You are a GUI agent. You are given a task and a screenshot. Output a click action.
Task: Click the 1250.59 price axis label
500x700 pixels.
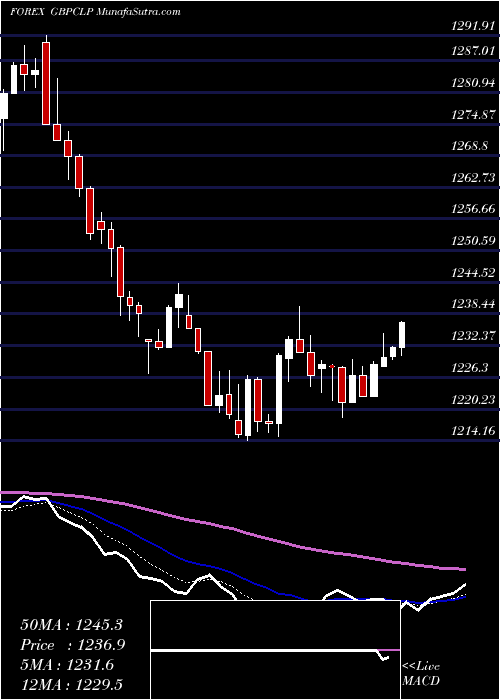click(x=473, y=241)
